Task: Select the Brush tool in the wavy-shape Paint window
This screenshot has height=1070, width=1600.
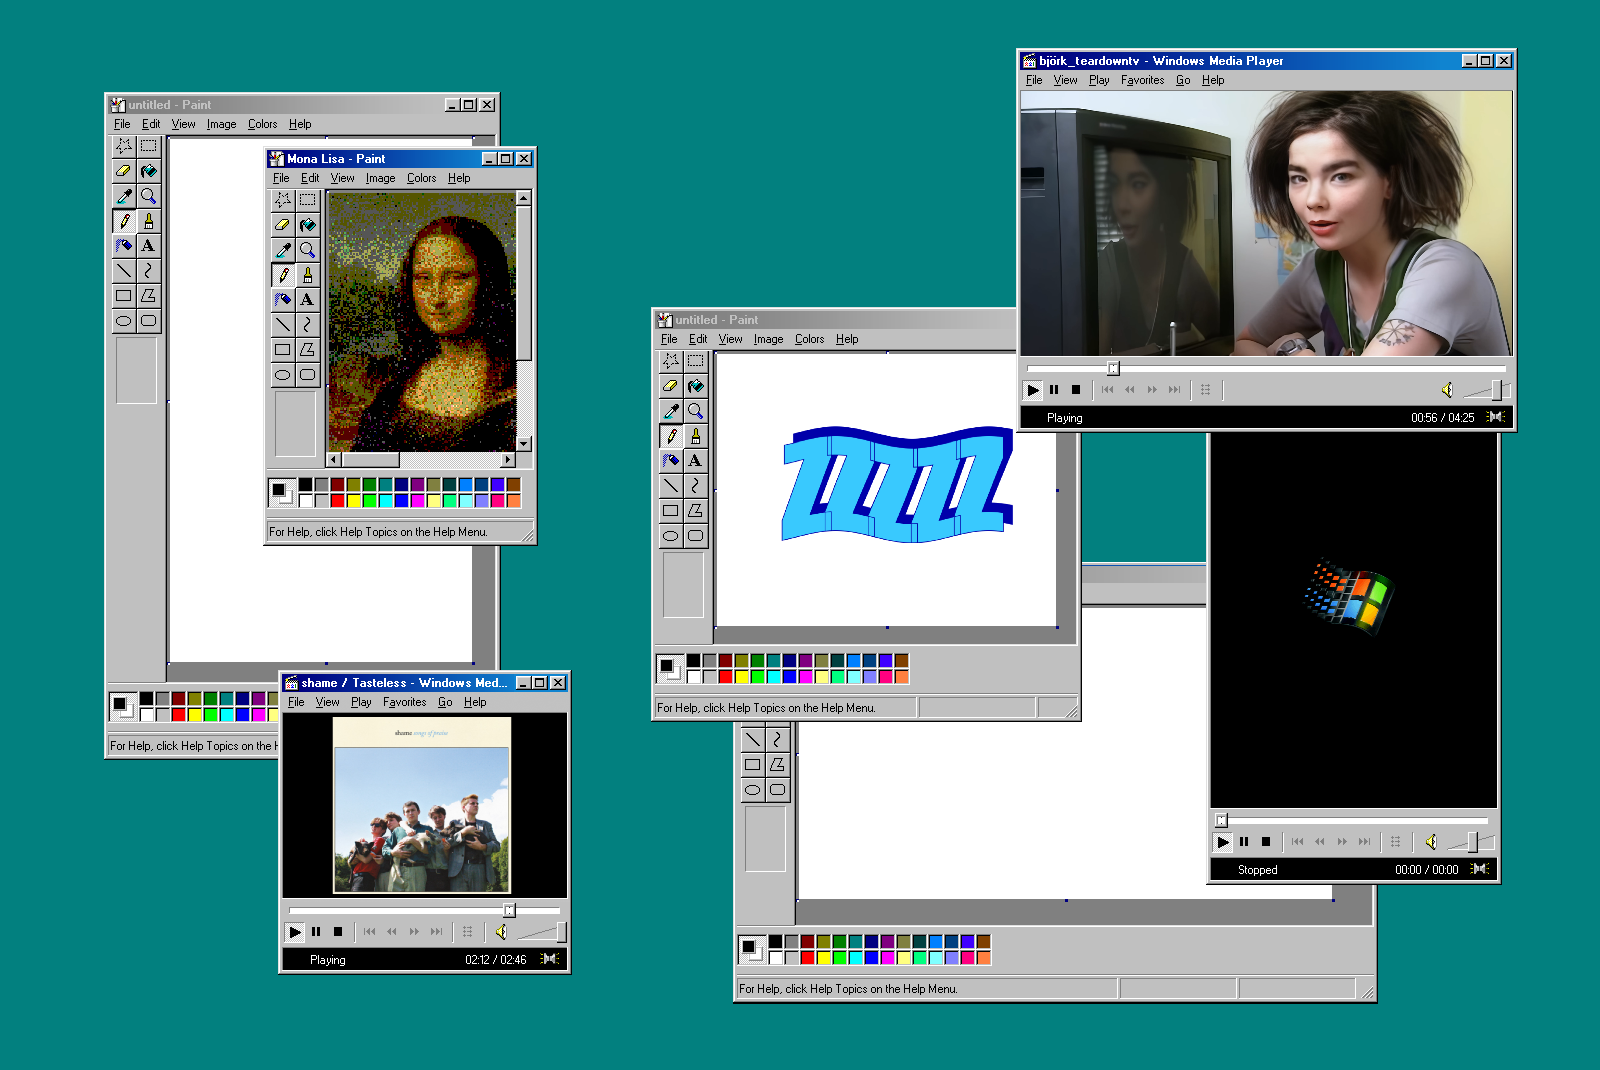Action: (x=695, y=436)
